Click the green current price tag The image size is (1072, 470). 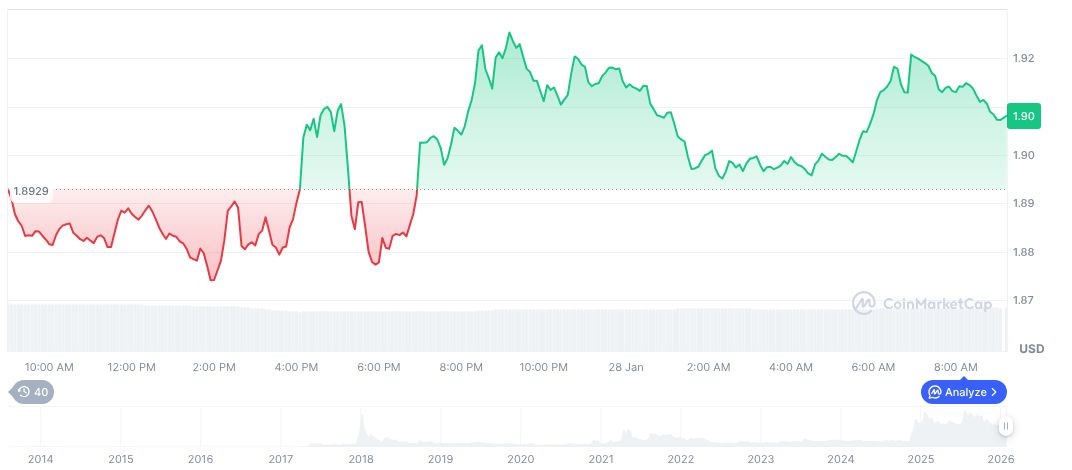tap(1024, 117)
